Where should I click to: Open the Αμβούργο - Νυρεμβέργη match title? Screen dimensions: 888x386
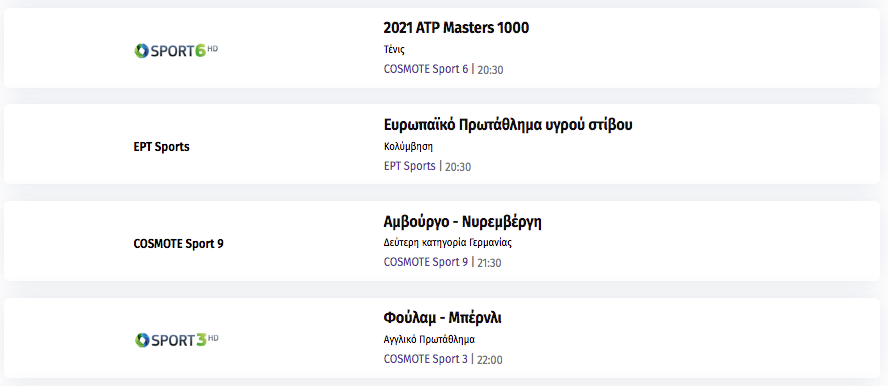(463, 222)
